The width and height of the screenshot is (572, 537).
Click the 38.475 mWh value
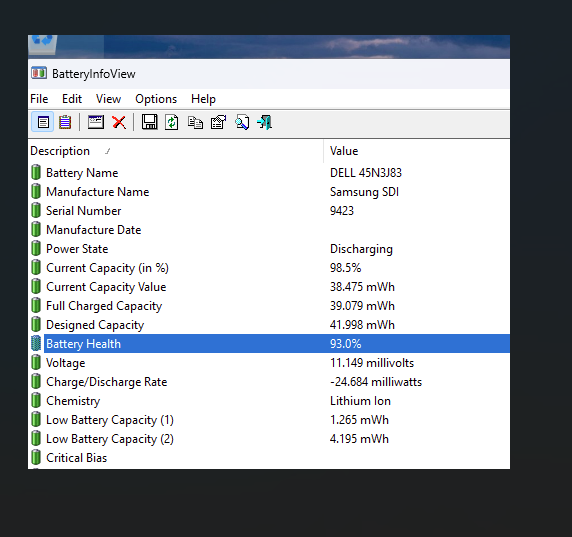(362, 286)
